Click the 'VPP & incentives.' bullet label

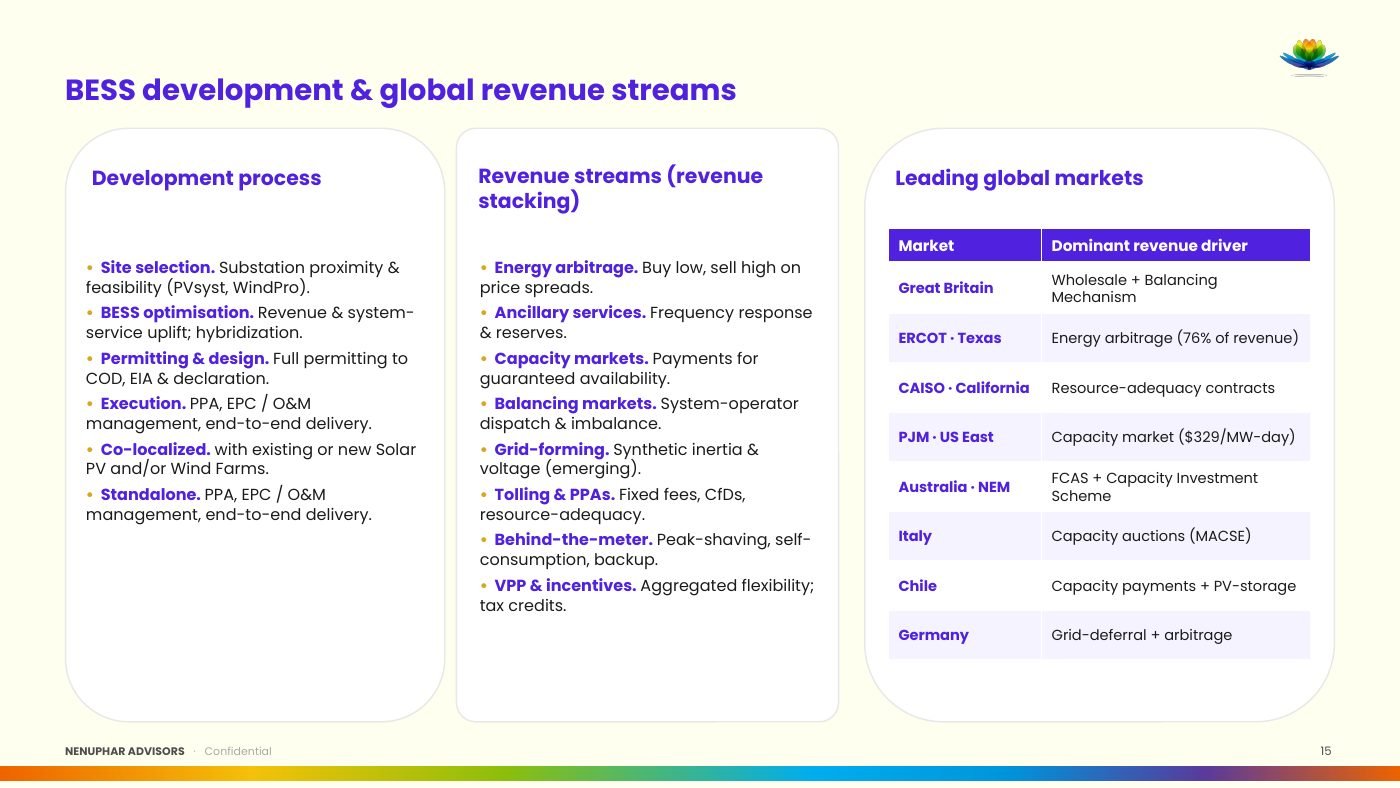point(565,585)
